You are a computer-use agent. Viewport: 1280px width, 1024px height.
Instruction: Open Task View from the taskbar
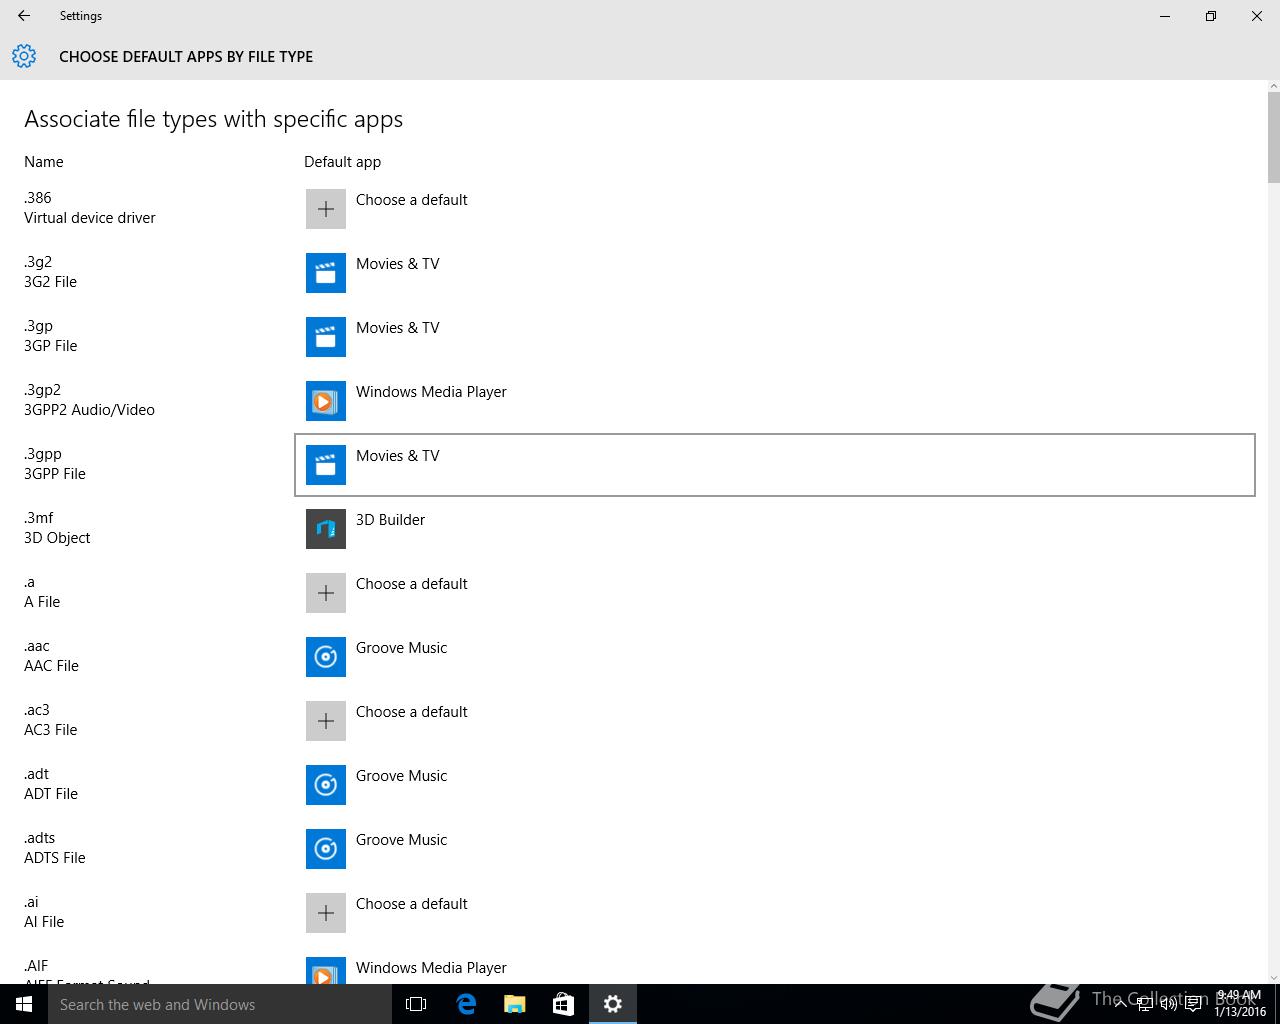click(x=416, y=1004)
